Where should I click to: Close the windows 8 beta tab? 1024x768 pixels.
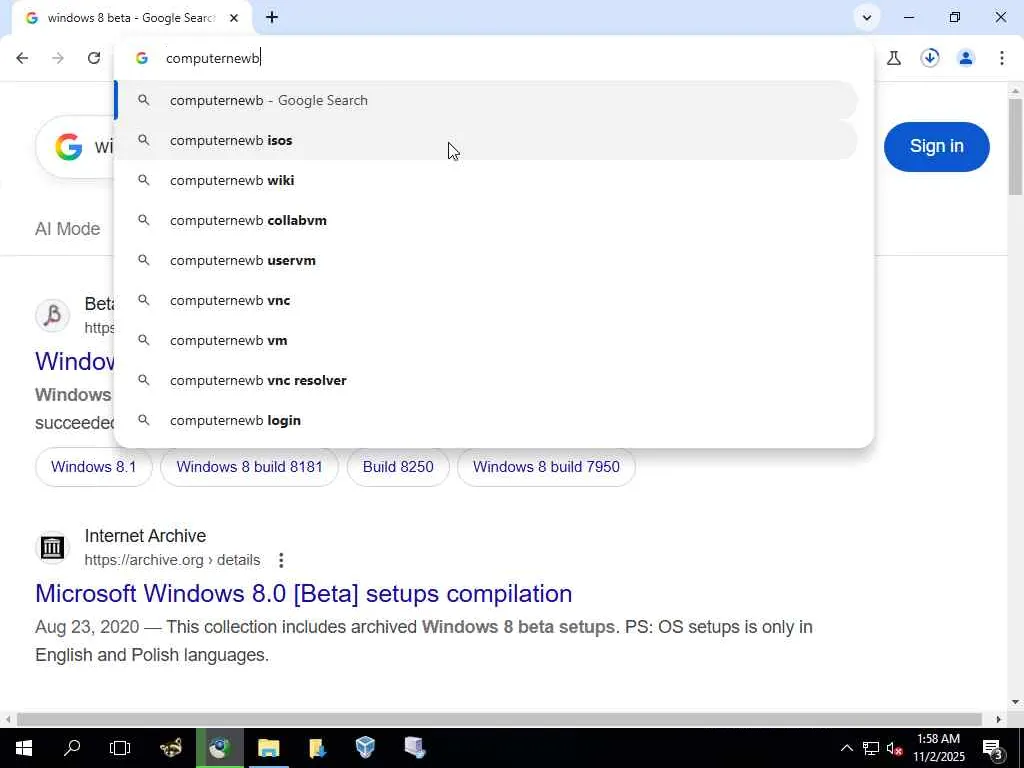click(x=234, y=18)
